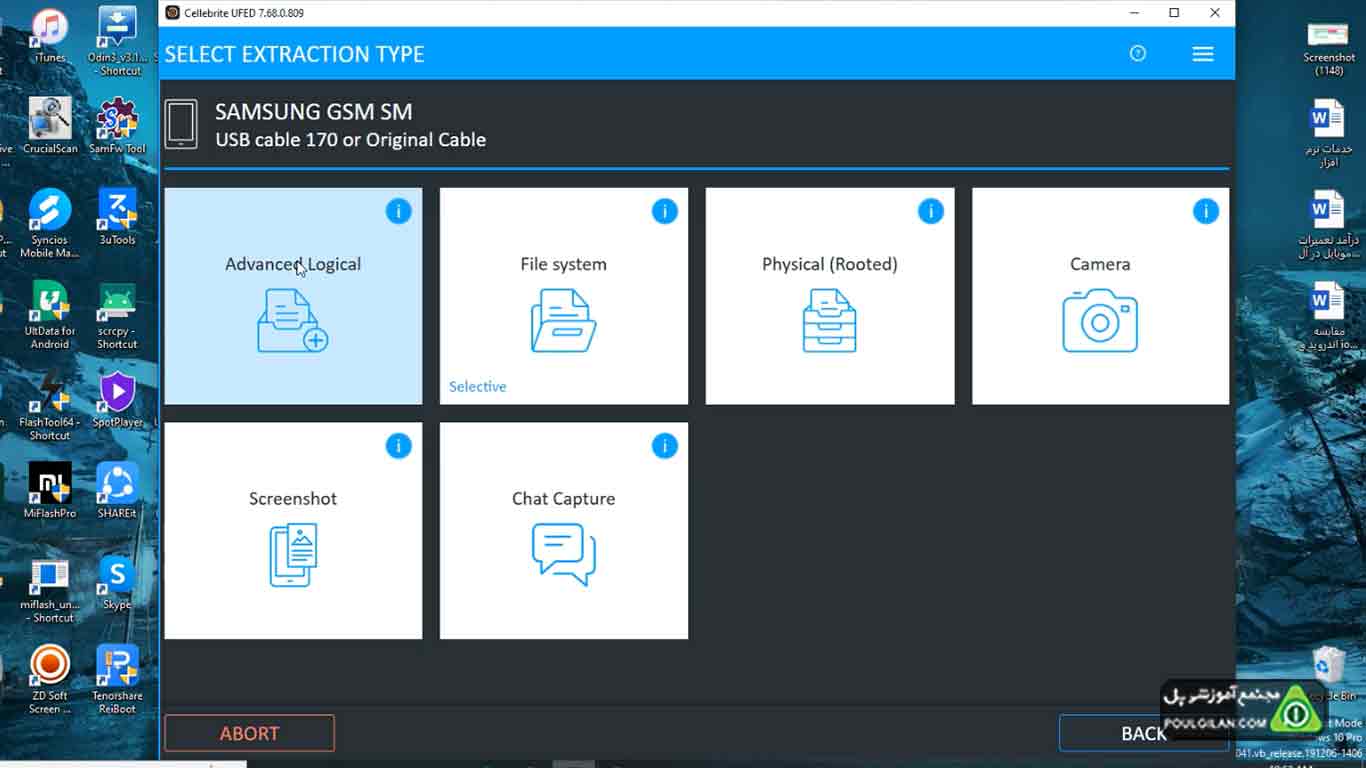The image size is (1366, 768).
Task: Show info for Advanced Logical
Action: pos(398,211)
